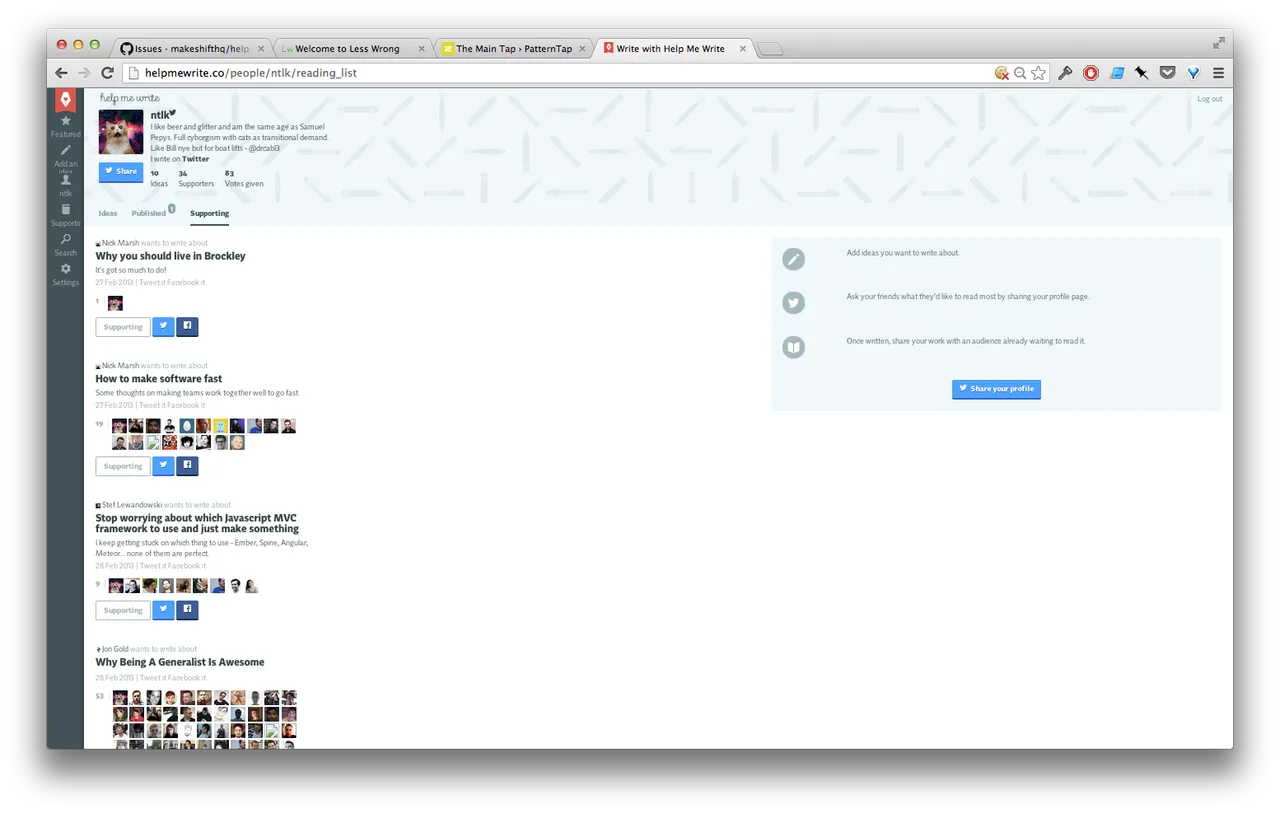1280x814 pixels.
Task: Open Settings gear in sidebar
Action: point(66,269)
